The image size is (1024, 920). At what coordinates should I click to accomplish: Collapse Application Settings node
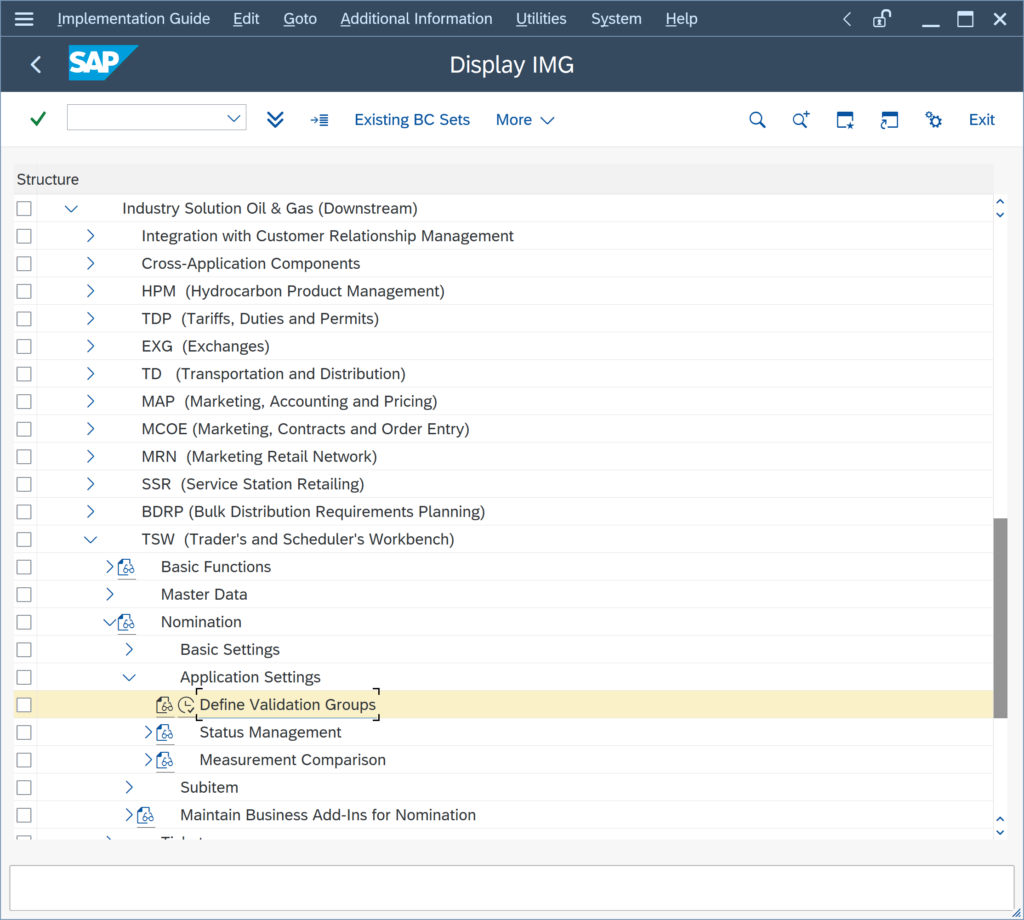coord(129,678)
